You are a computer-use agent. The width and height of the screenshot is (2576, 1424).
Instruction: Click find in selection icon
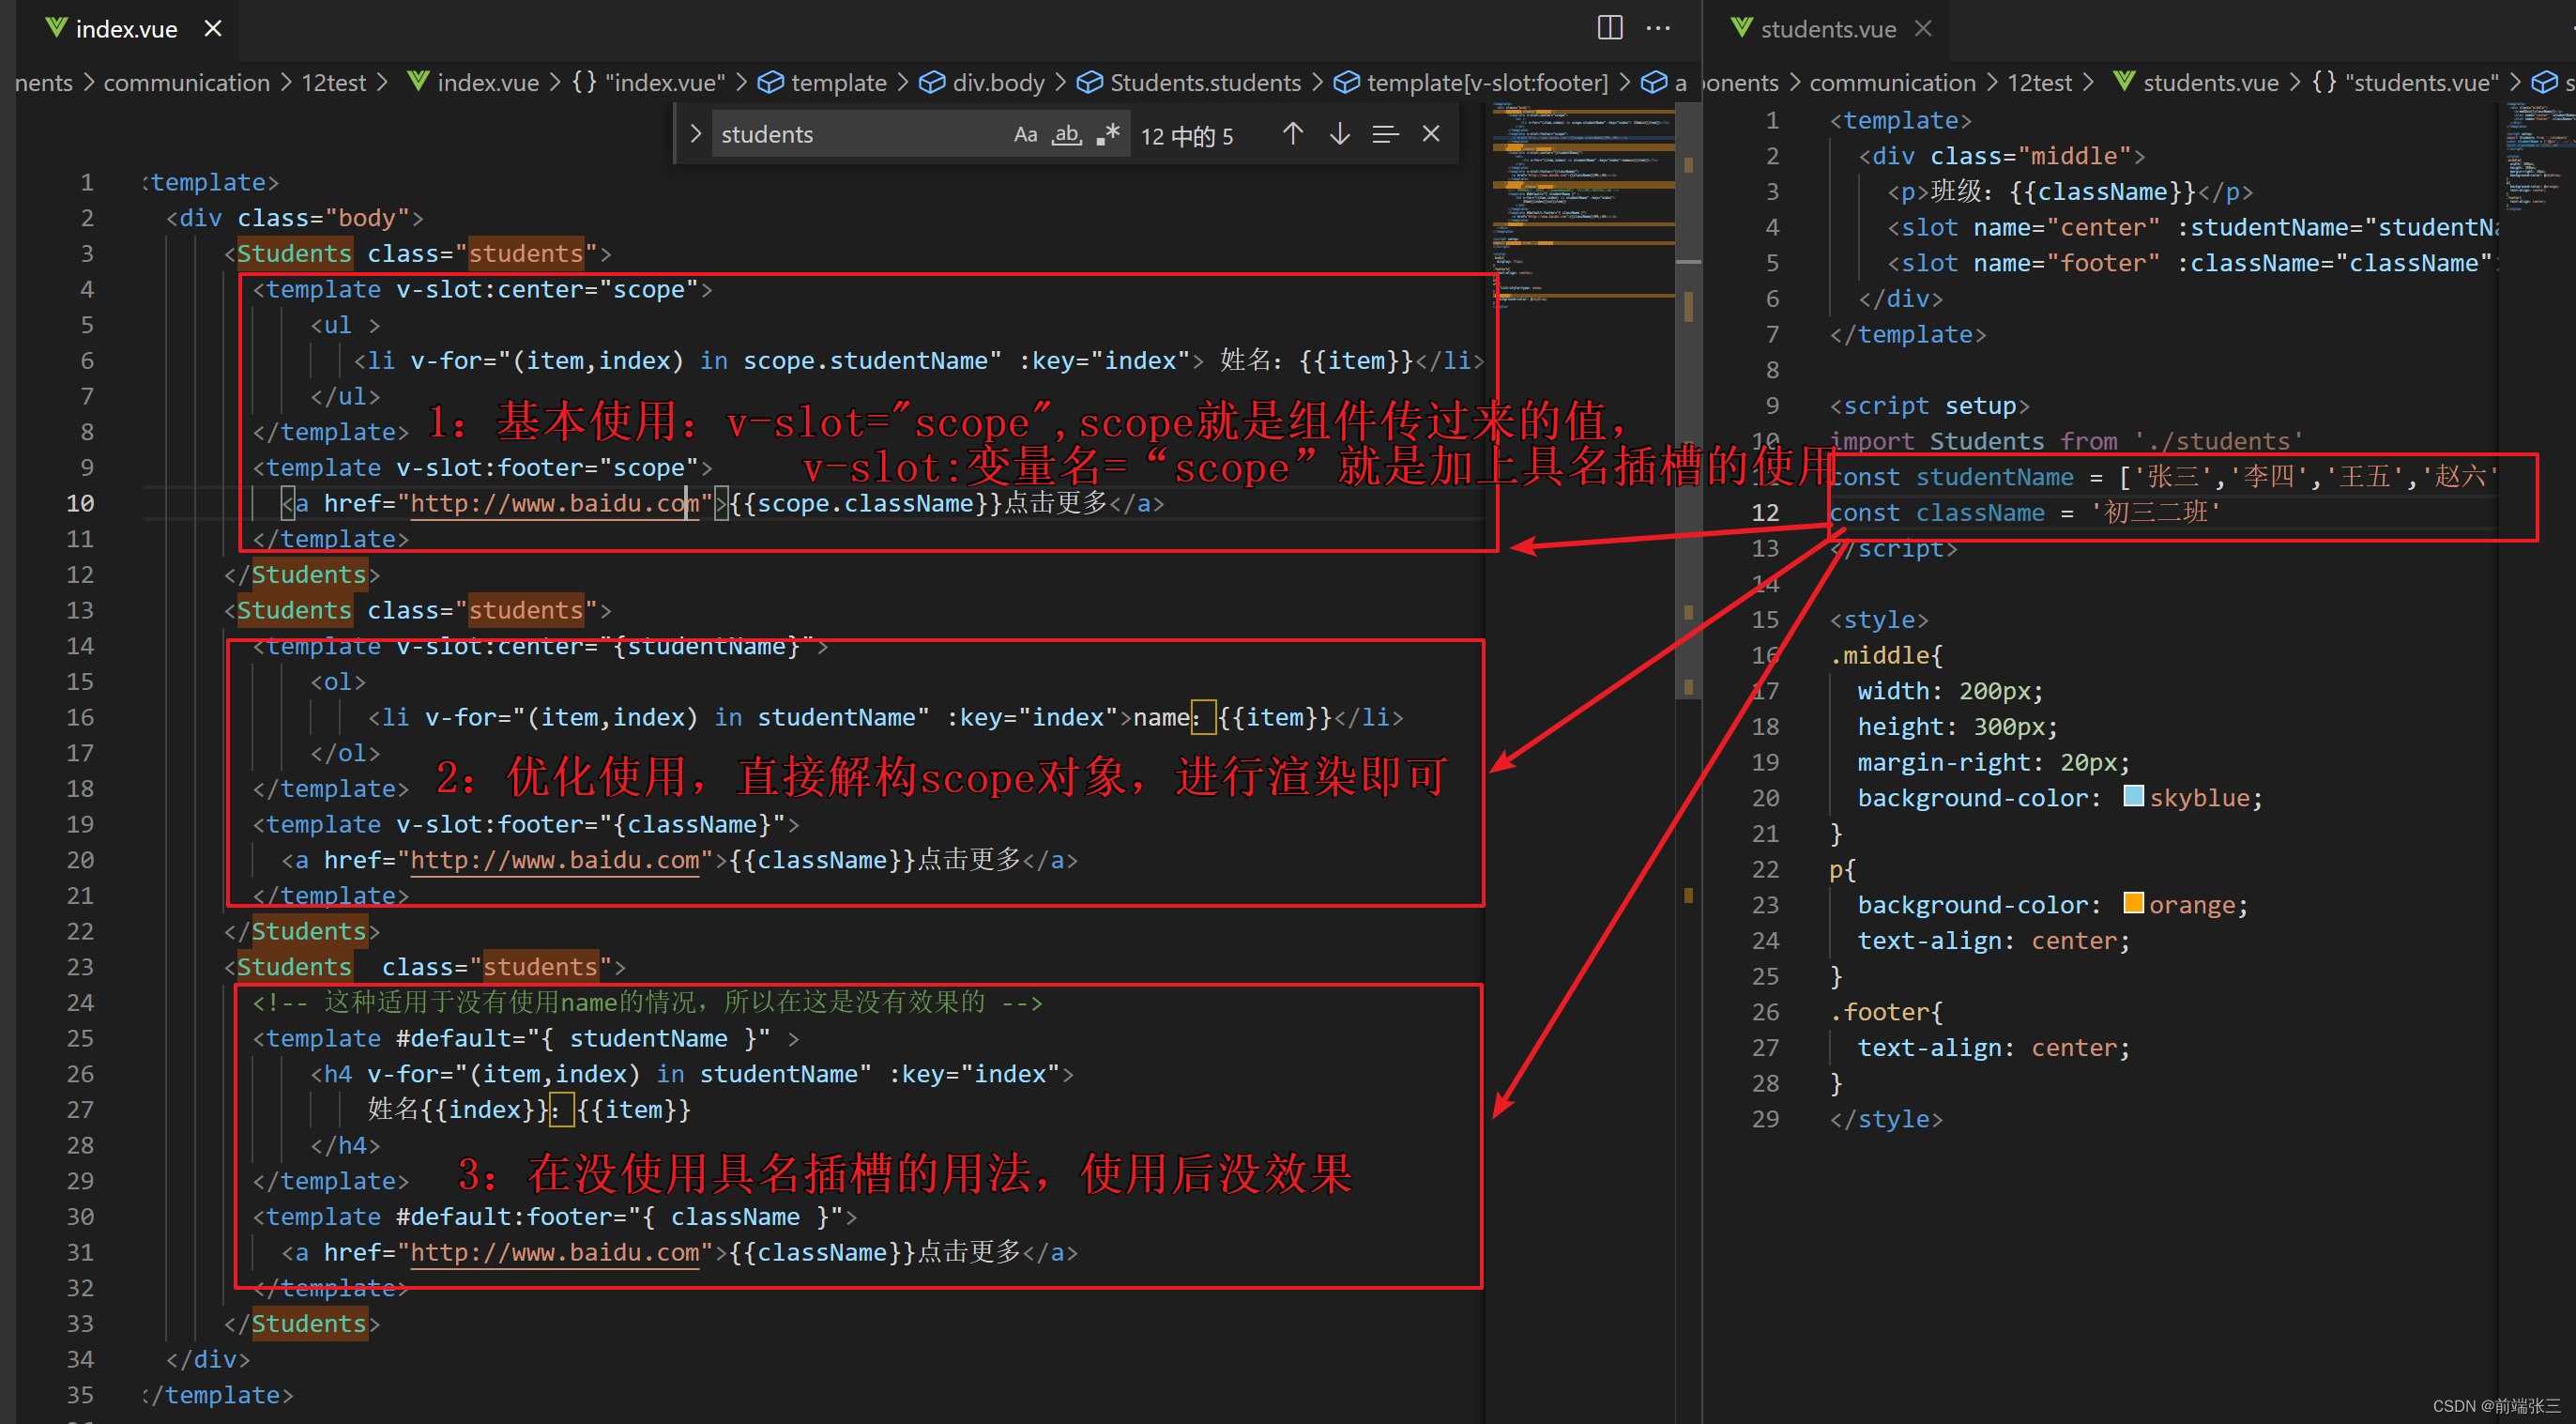(x=1385, y=134)
